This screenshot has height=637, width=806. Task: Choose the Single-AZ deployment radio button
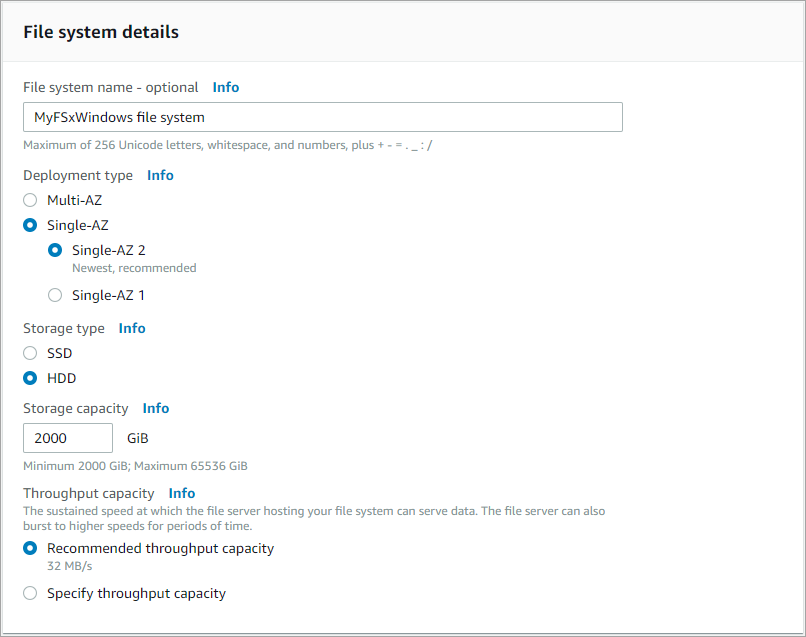[30, 225]
